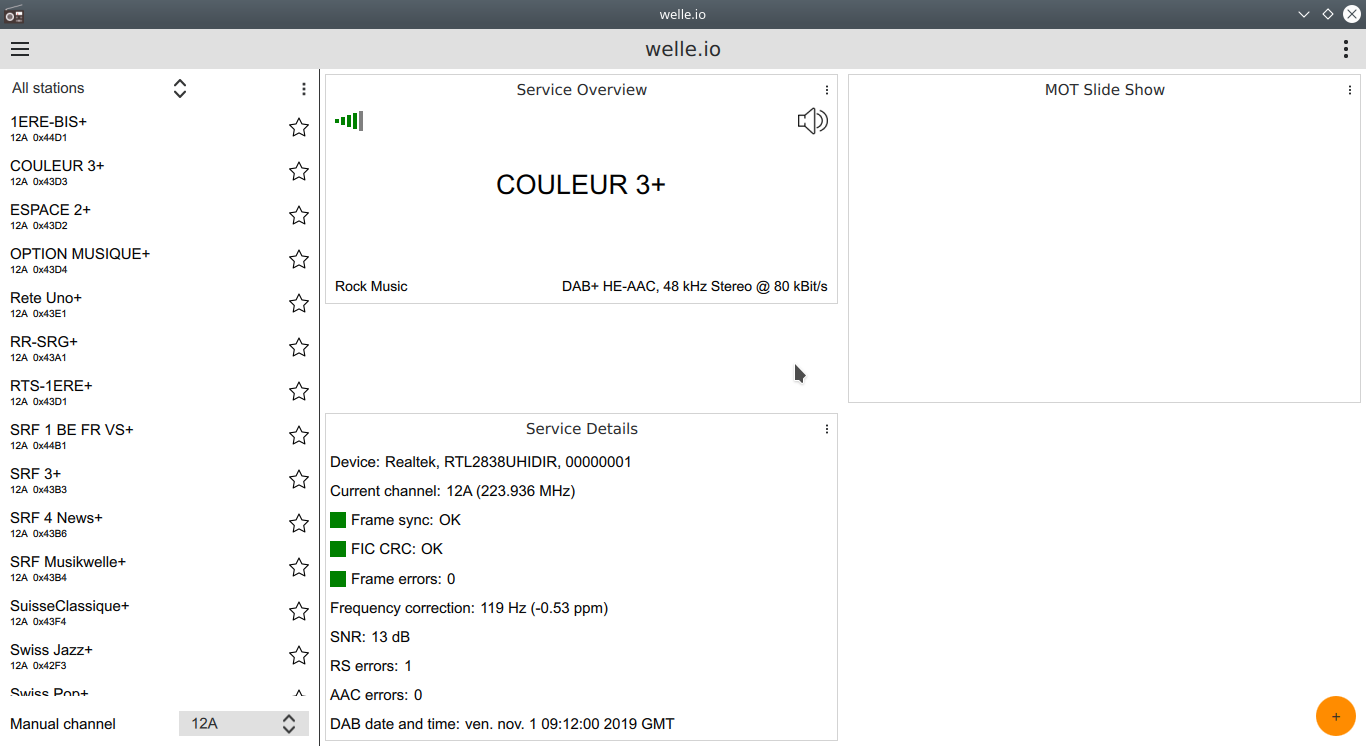The width and height of the screenshot is (1366, 746).
Task: Click the Frame sync OK green indicator
Action: [338, 520]
